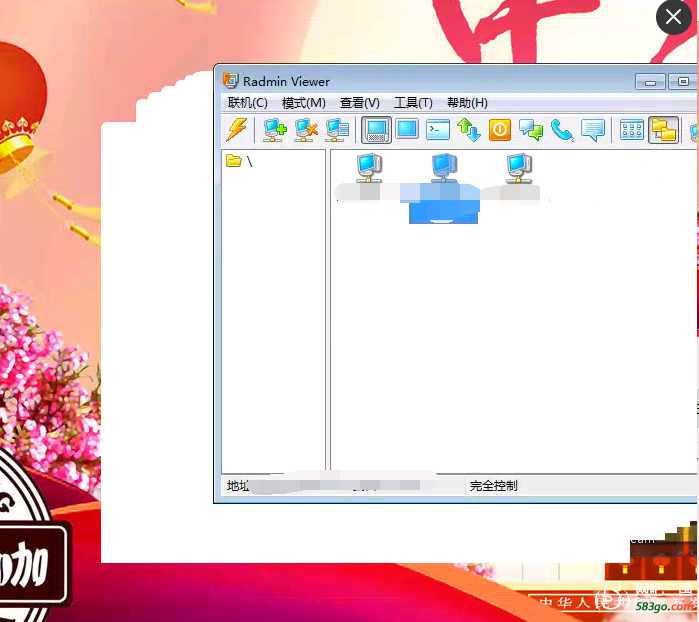The width and height of the screenshot is (699, 622).
Task: Click the Radmin Viewer title bar icon
Action: click(x=230, y=81)
